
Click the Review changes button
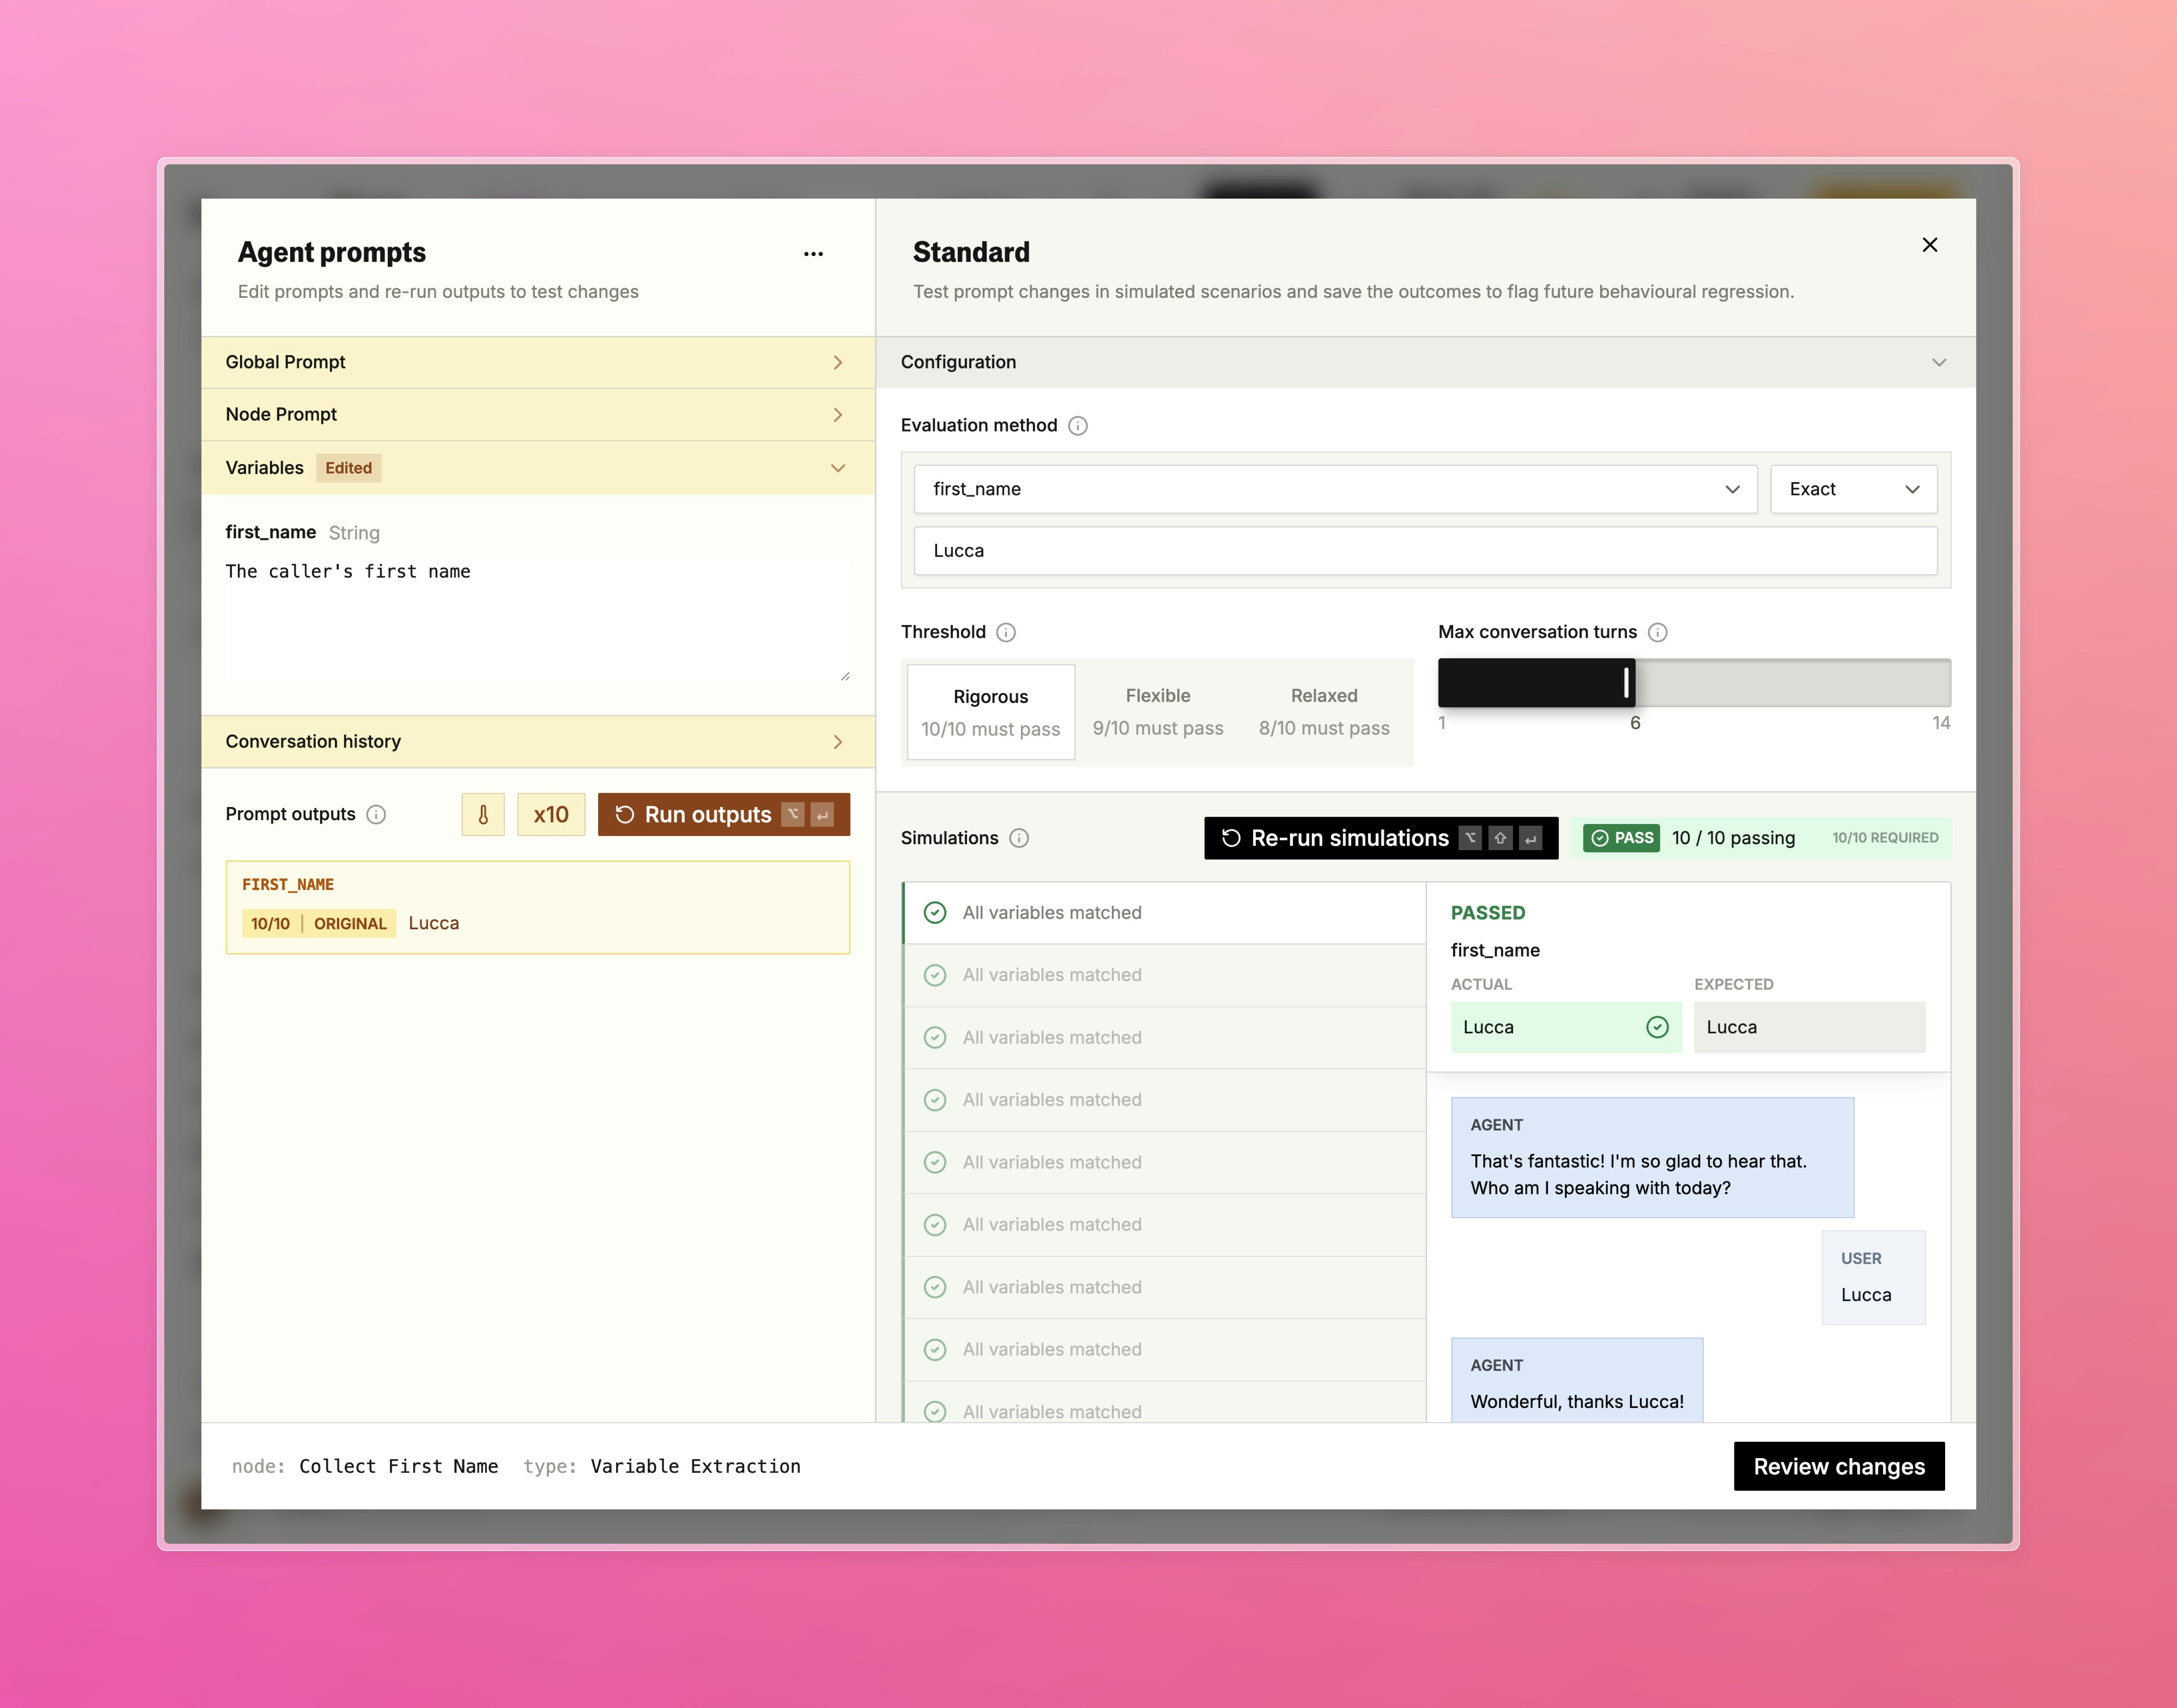click(x=1838, y=1466)
